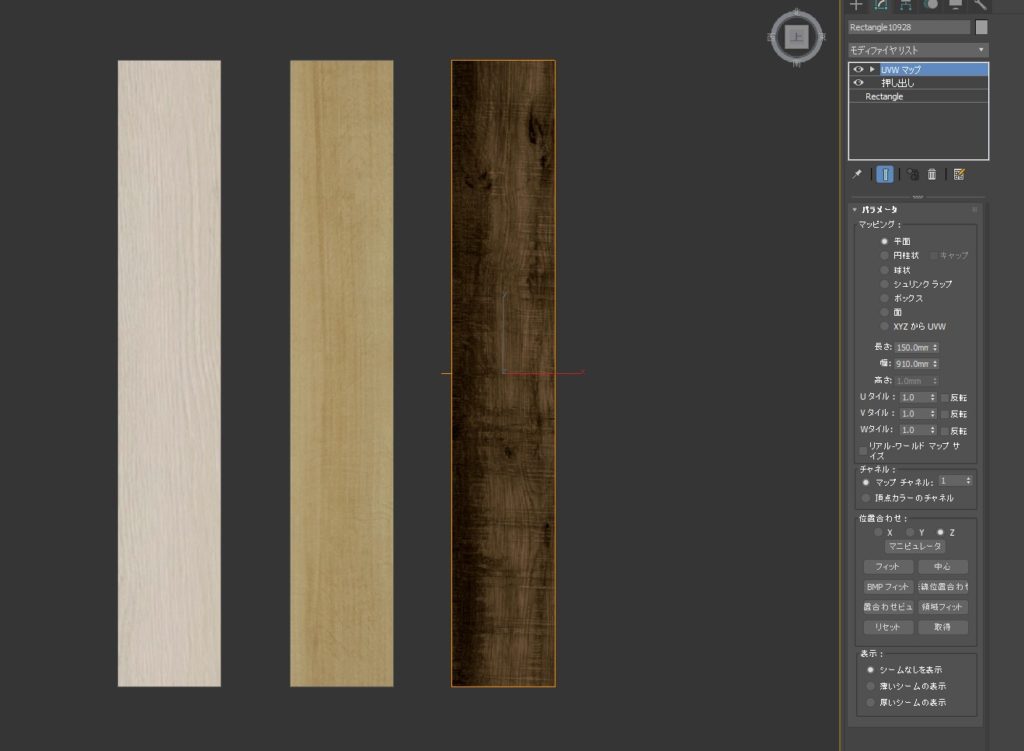Expand the UVW マップ sub-object arrow
This screenshot has width=1024, height=751.
coord(872,70)
